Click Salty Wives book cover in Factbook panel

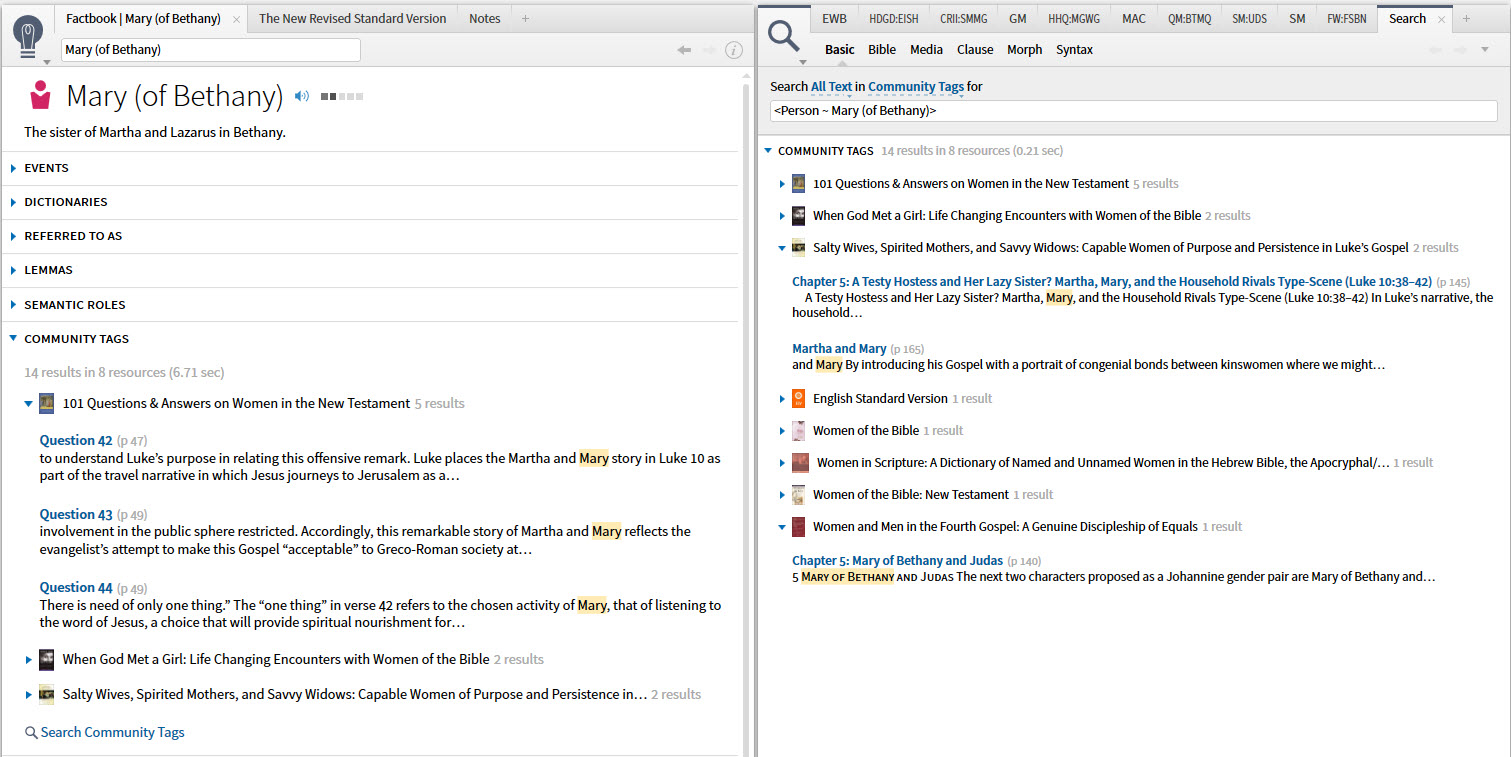point(46,695)
